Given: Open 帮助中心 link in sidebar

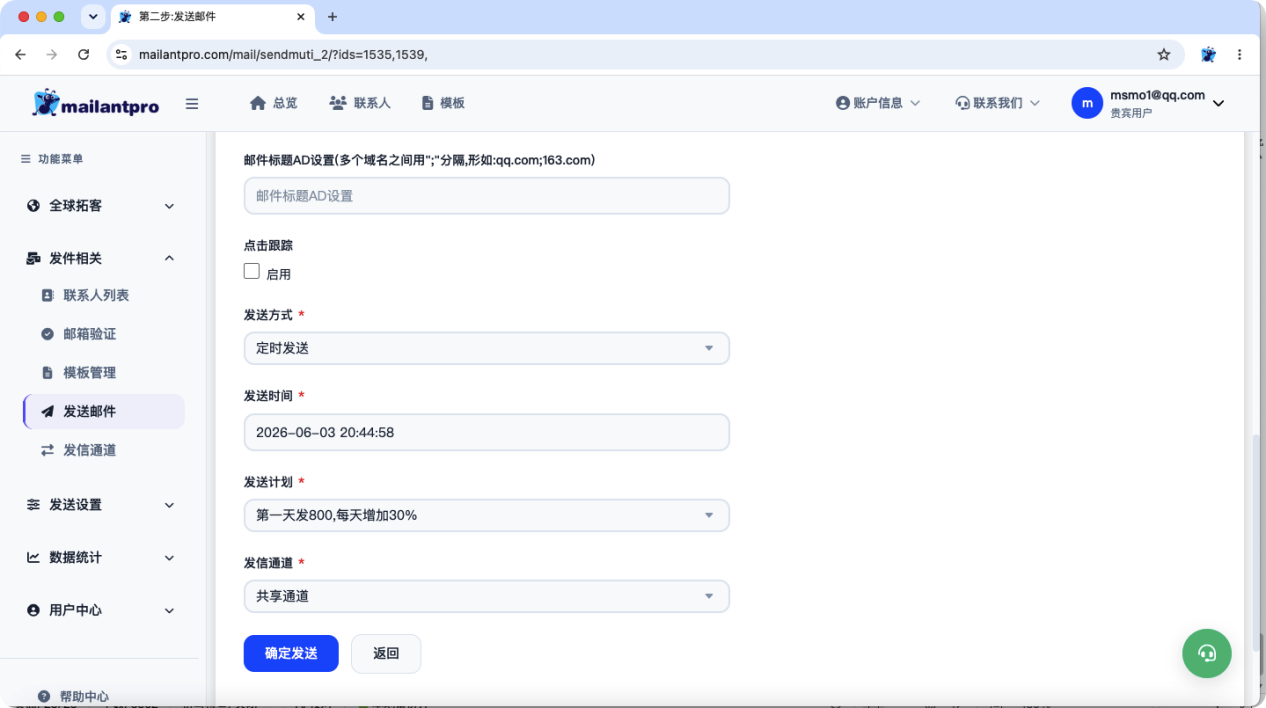Looking at the screenshot, I should tap(84, 696).
